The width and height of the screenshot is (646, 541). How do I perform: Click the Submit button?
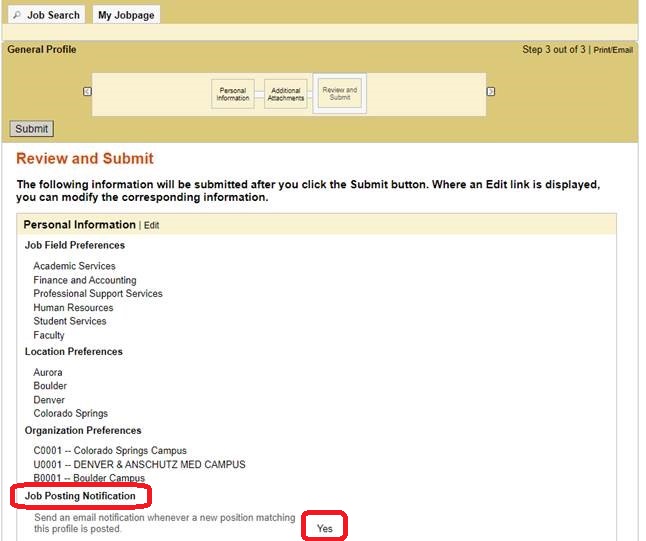32,129
